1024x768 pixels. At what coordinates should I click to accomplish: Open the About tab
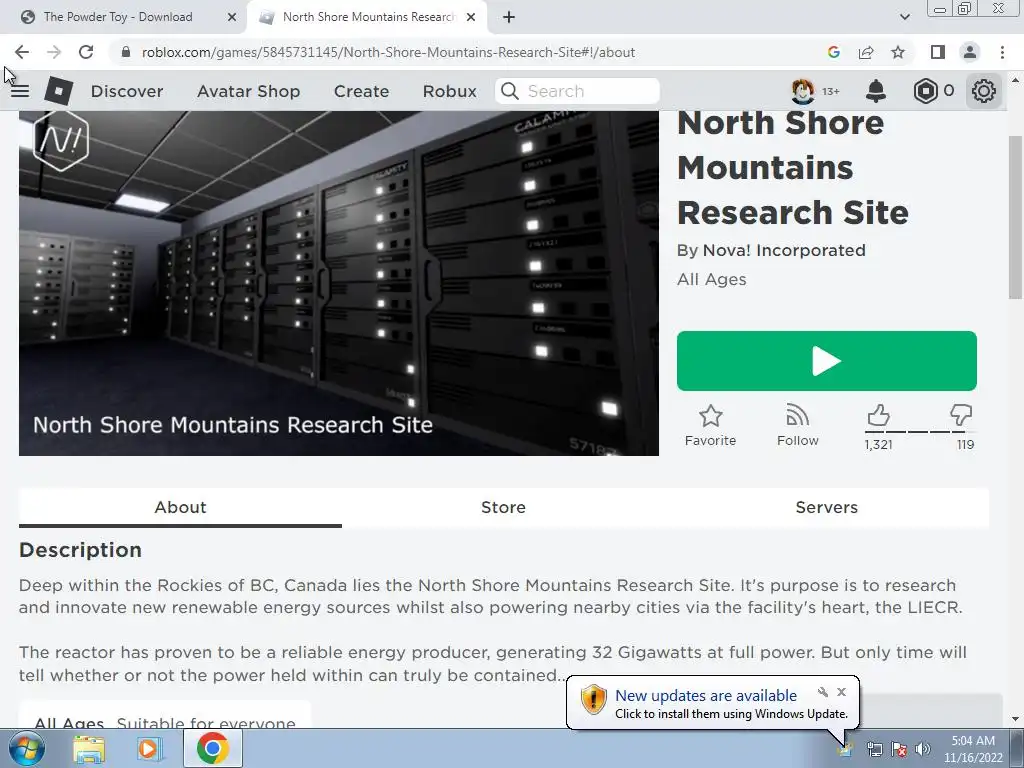pos(180,507)
